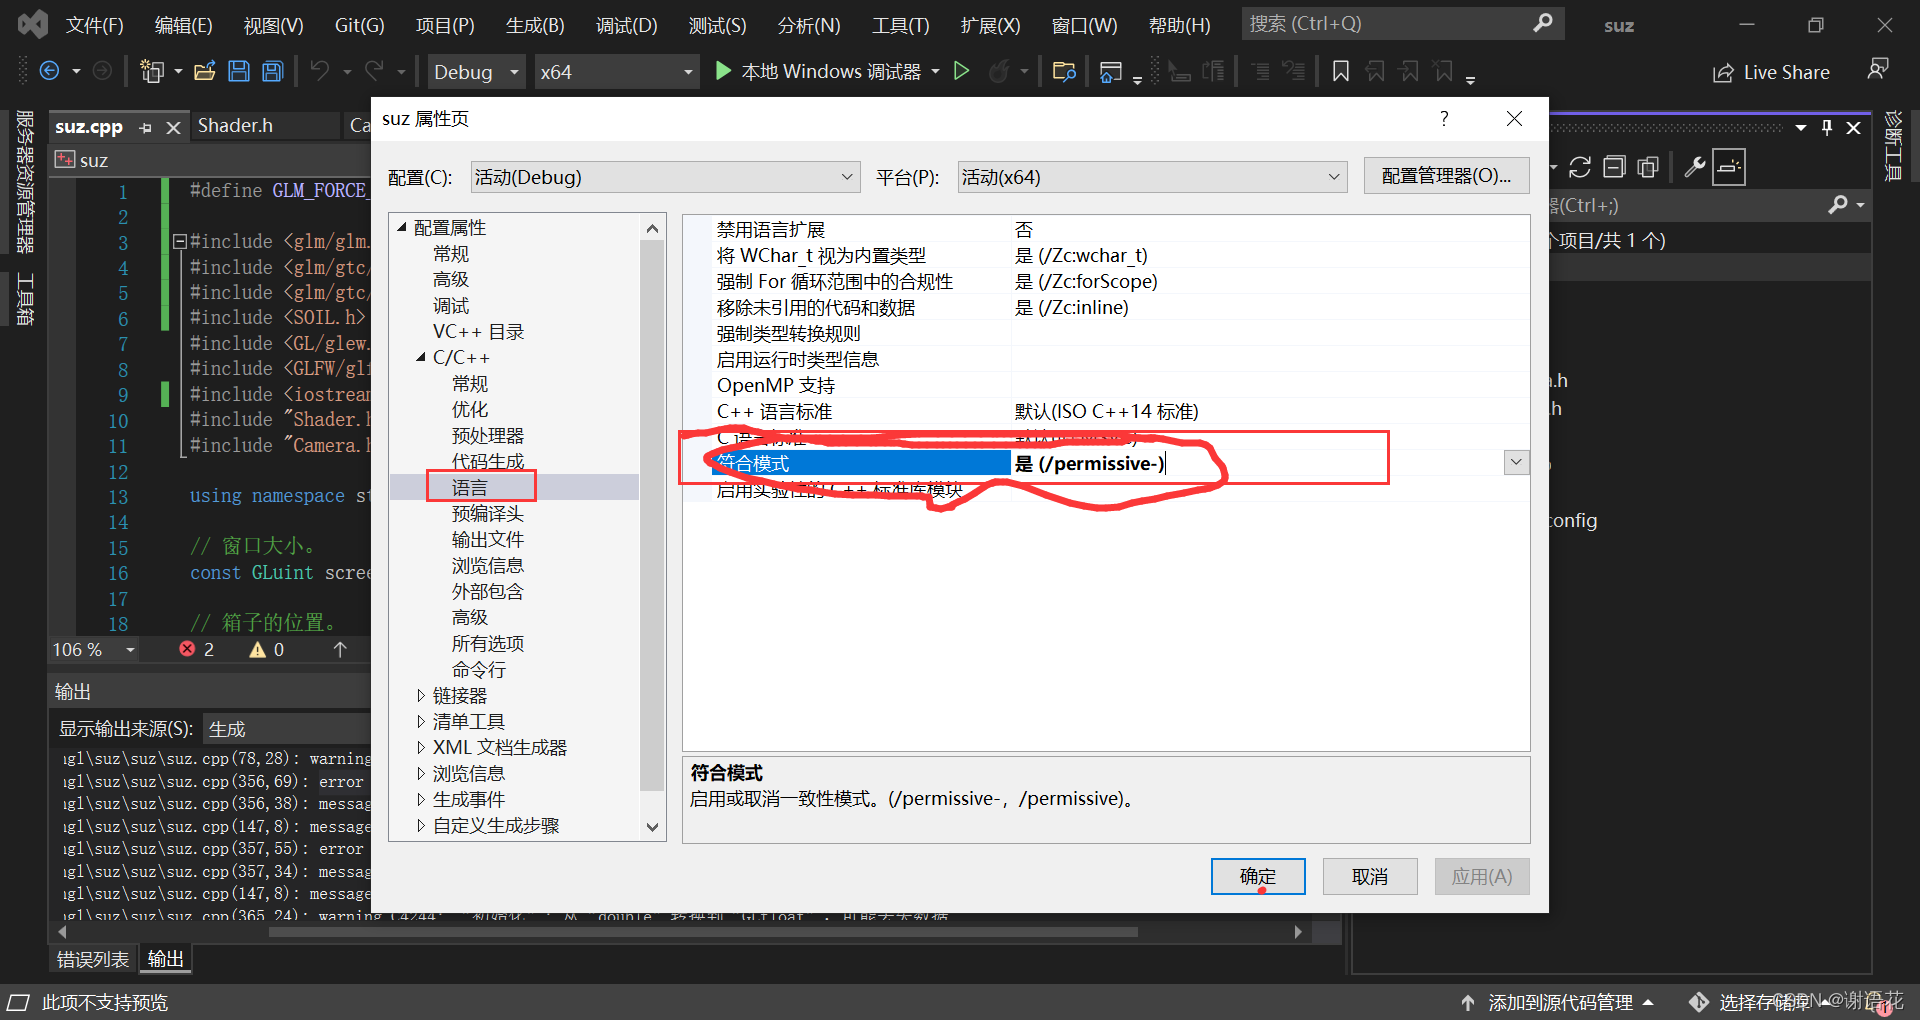
Task: Open the zoom level 106% dropdown
Action: 129,649
